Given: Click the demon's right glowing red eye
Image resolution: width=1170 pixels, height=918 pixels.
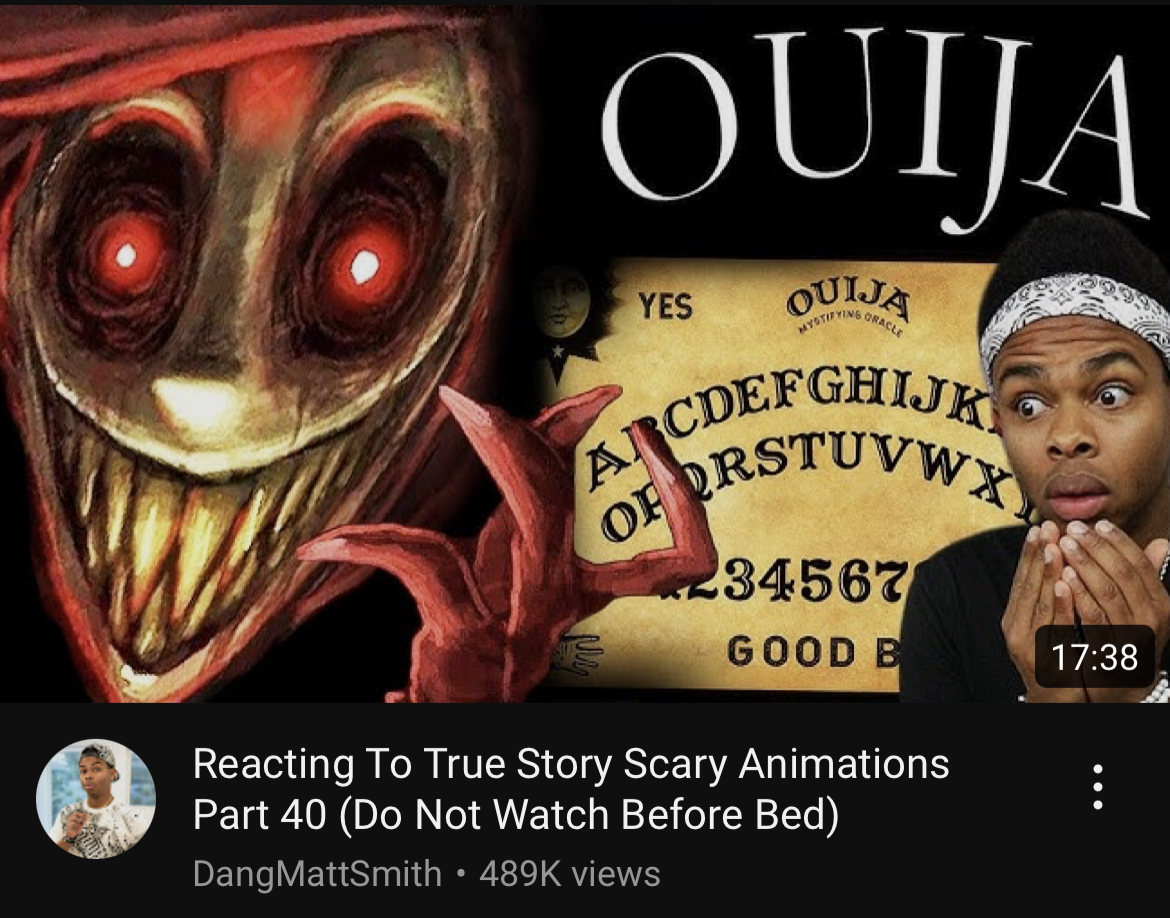Looking at the screenshot, I should 365,266.
